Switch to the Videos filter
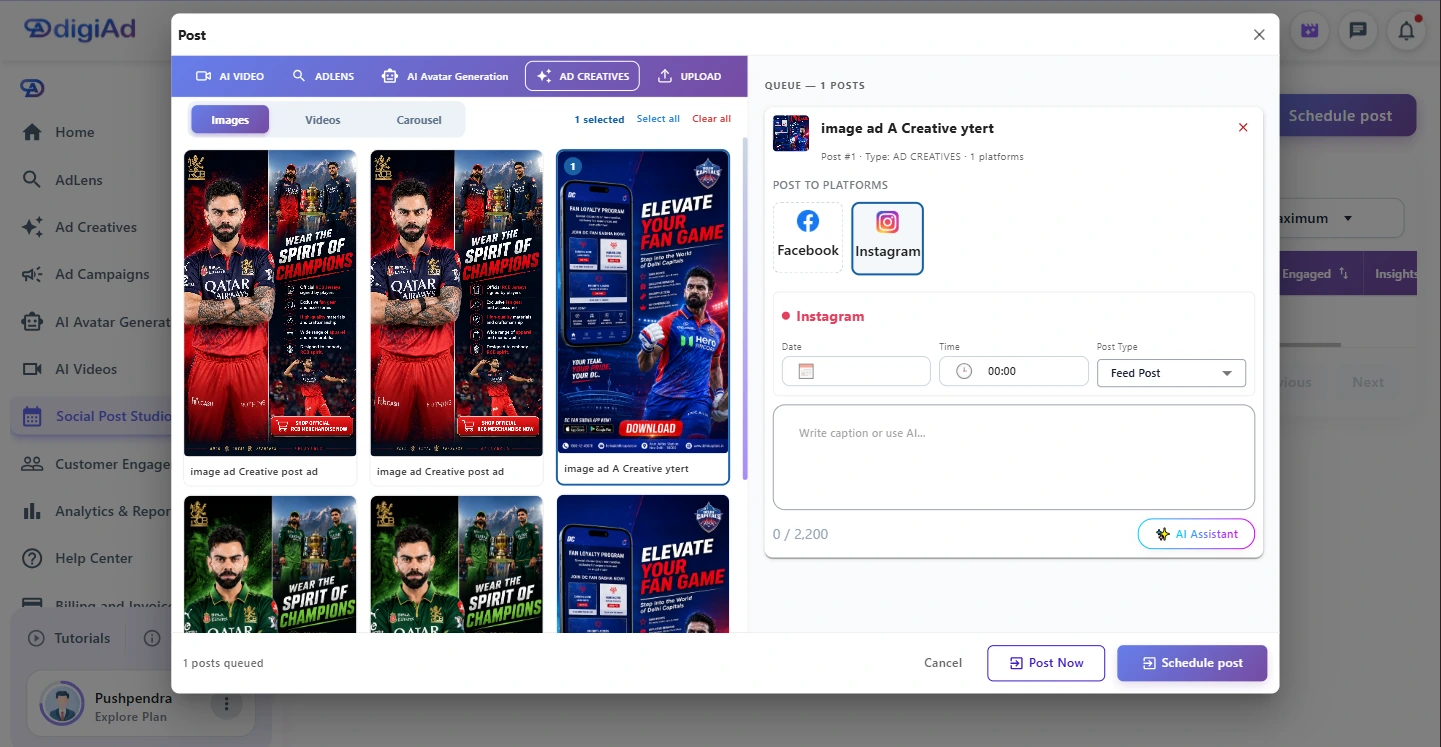1441x747 pixels. click(x=323, y=120)
